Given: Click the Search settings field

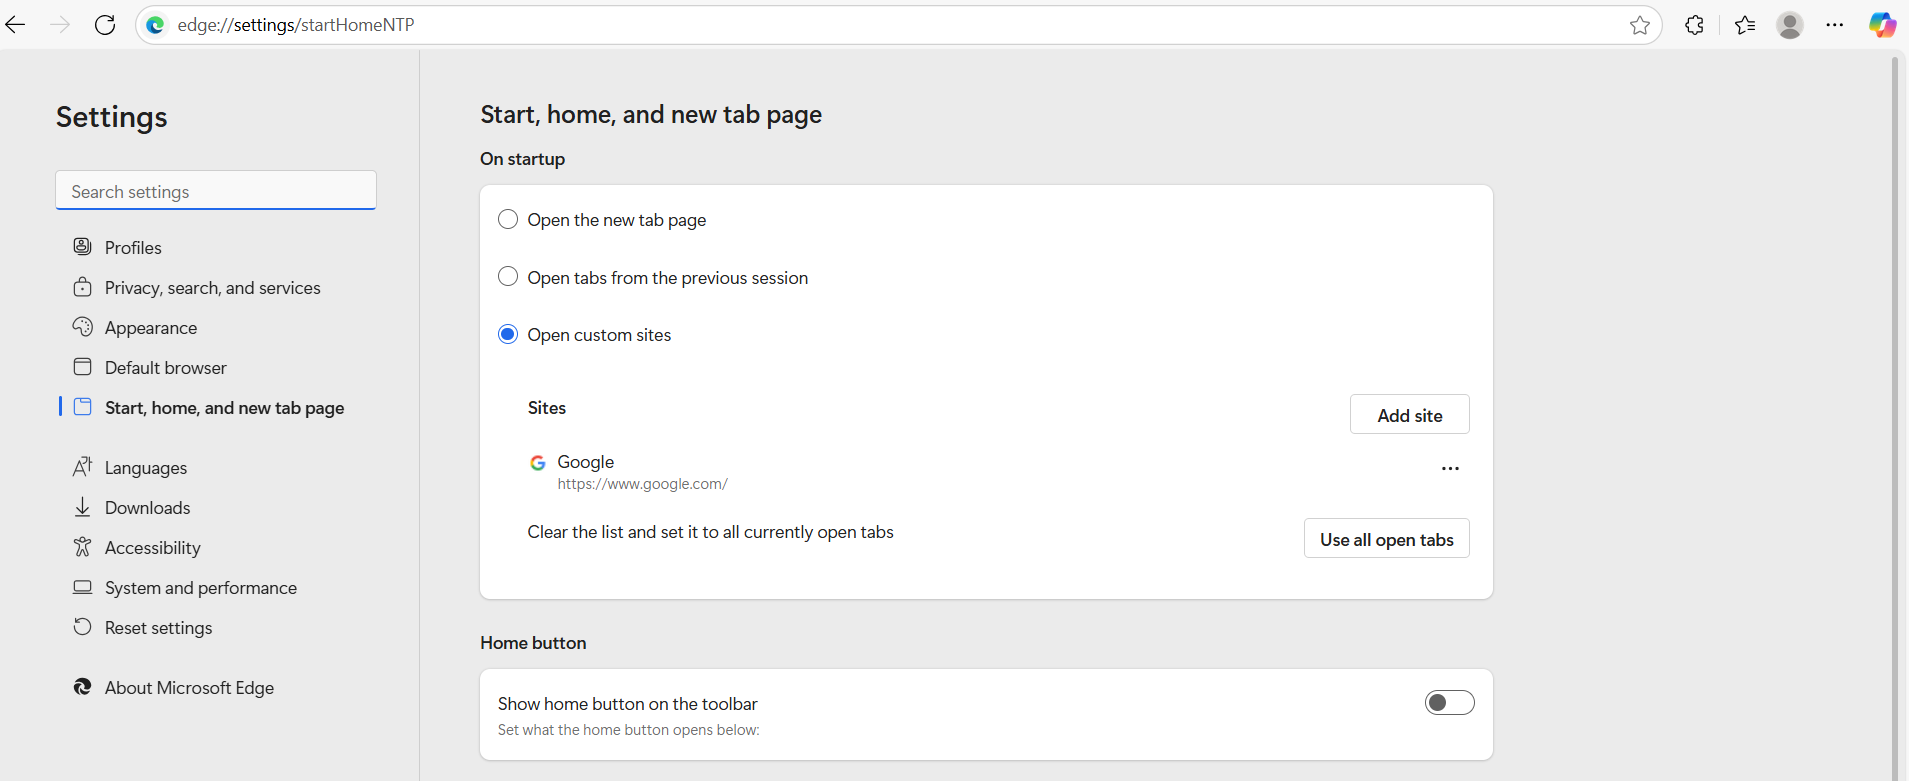Looking at the screenshot, I should (x=216, y=191).
